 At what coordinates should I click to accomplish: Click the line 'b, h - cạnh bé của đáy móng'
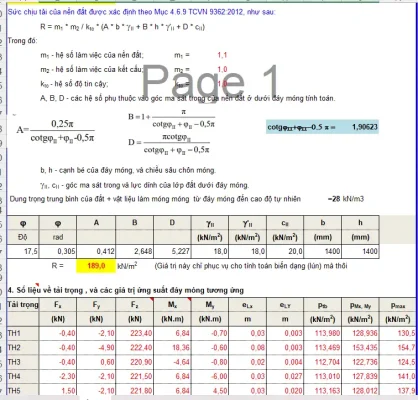[x=128, y=170]
